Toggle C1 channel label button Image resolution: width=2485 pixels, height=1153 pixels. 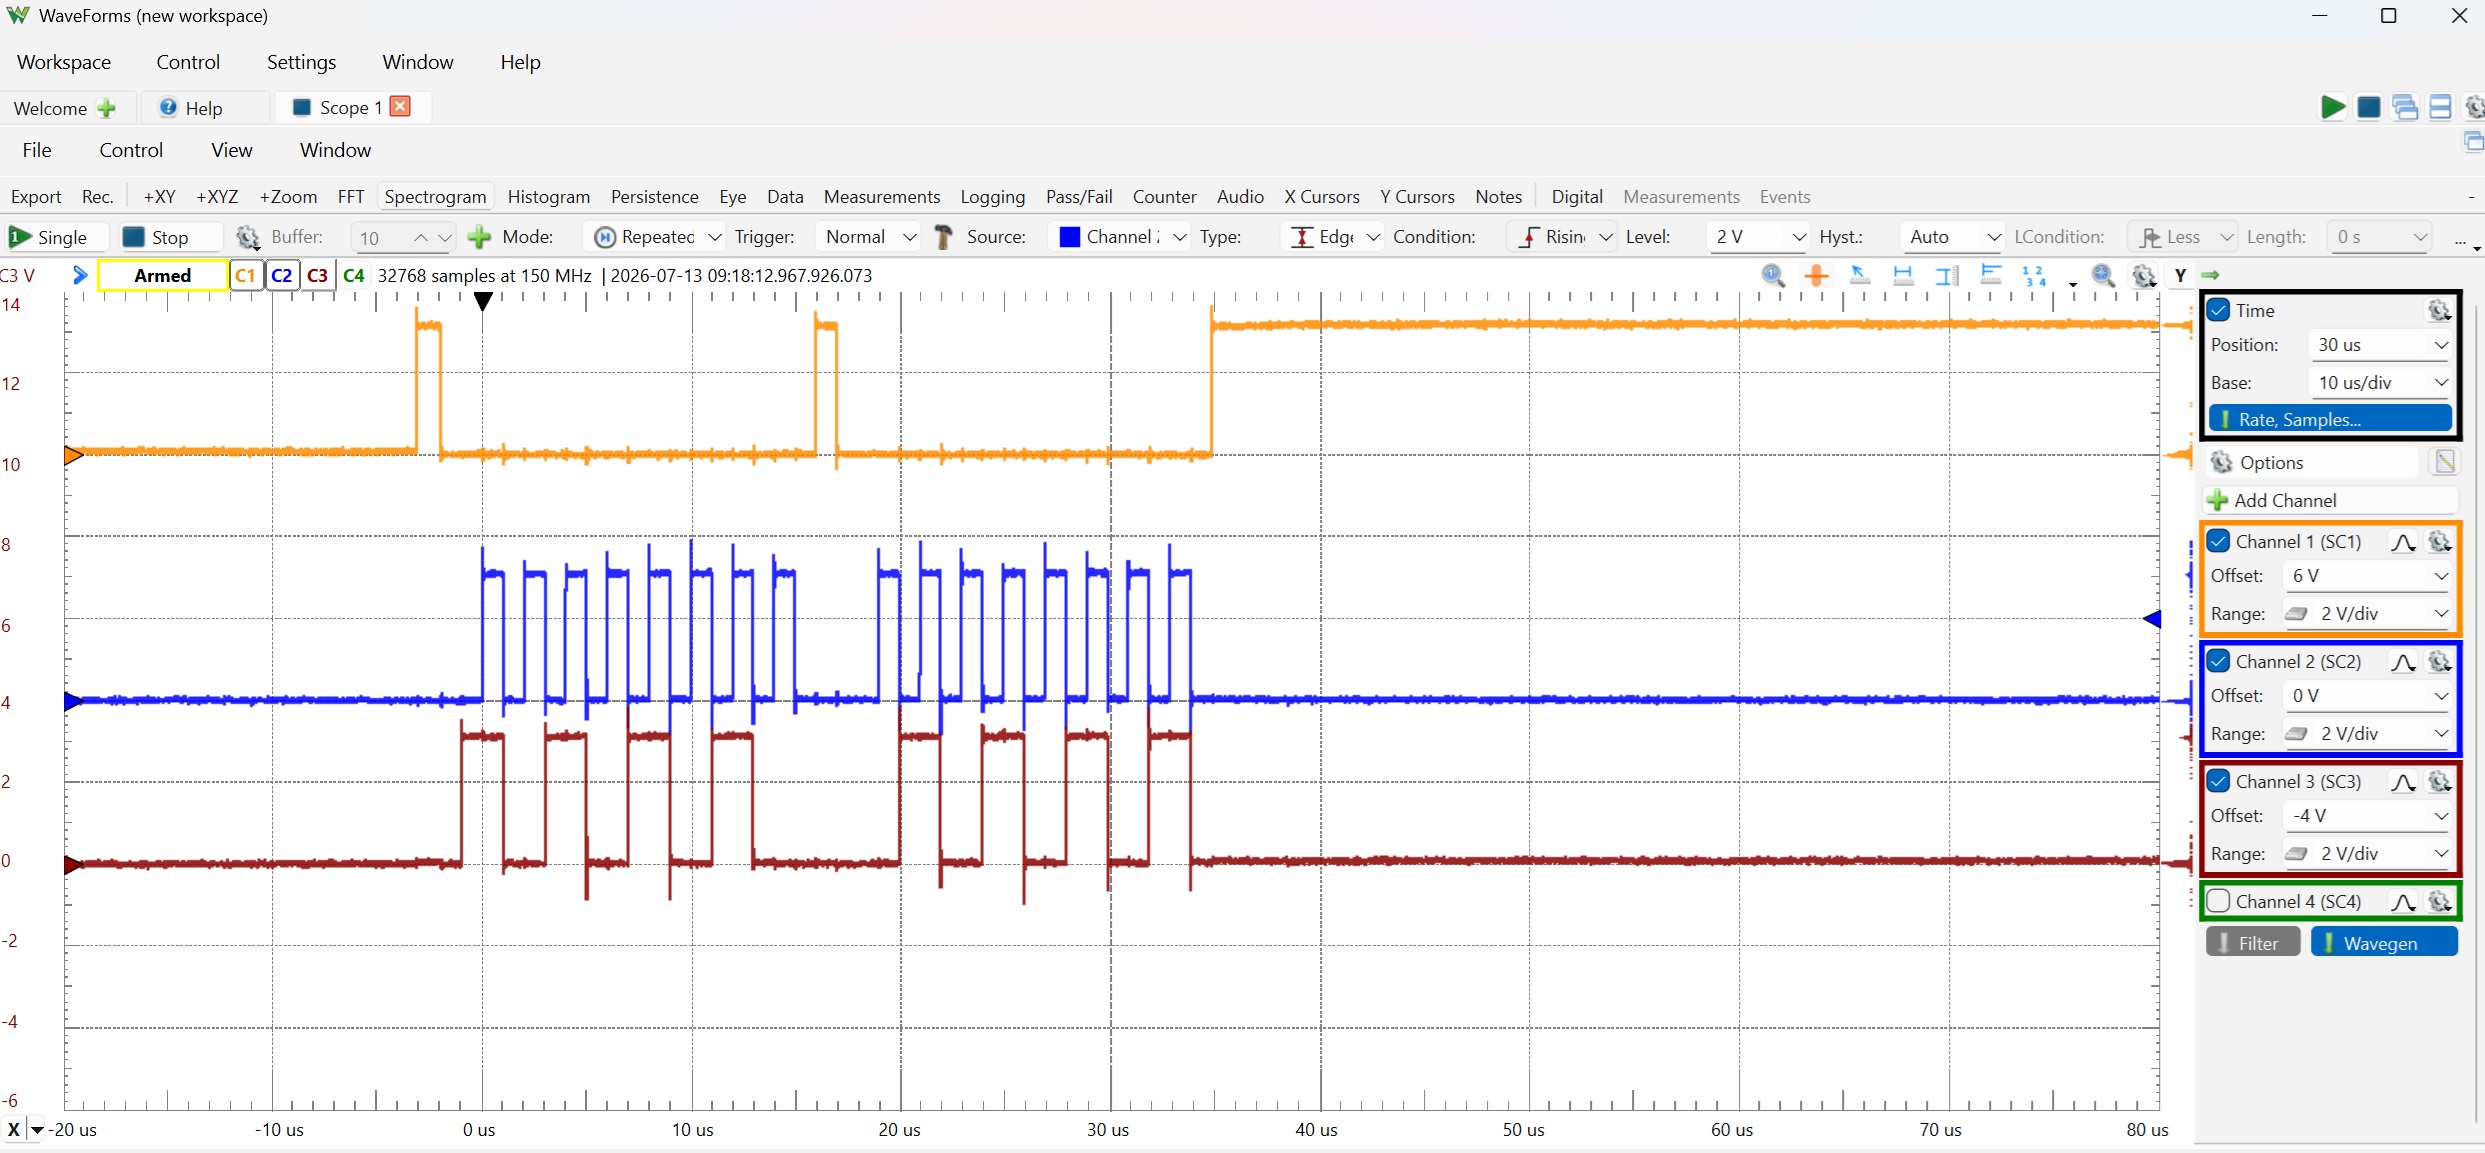(246, 275)
